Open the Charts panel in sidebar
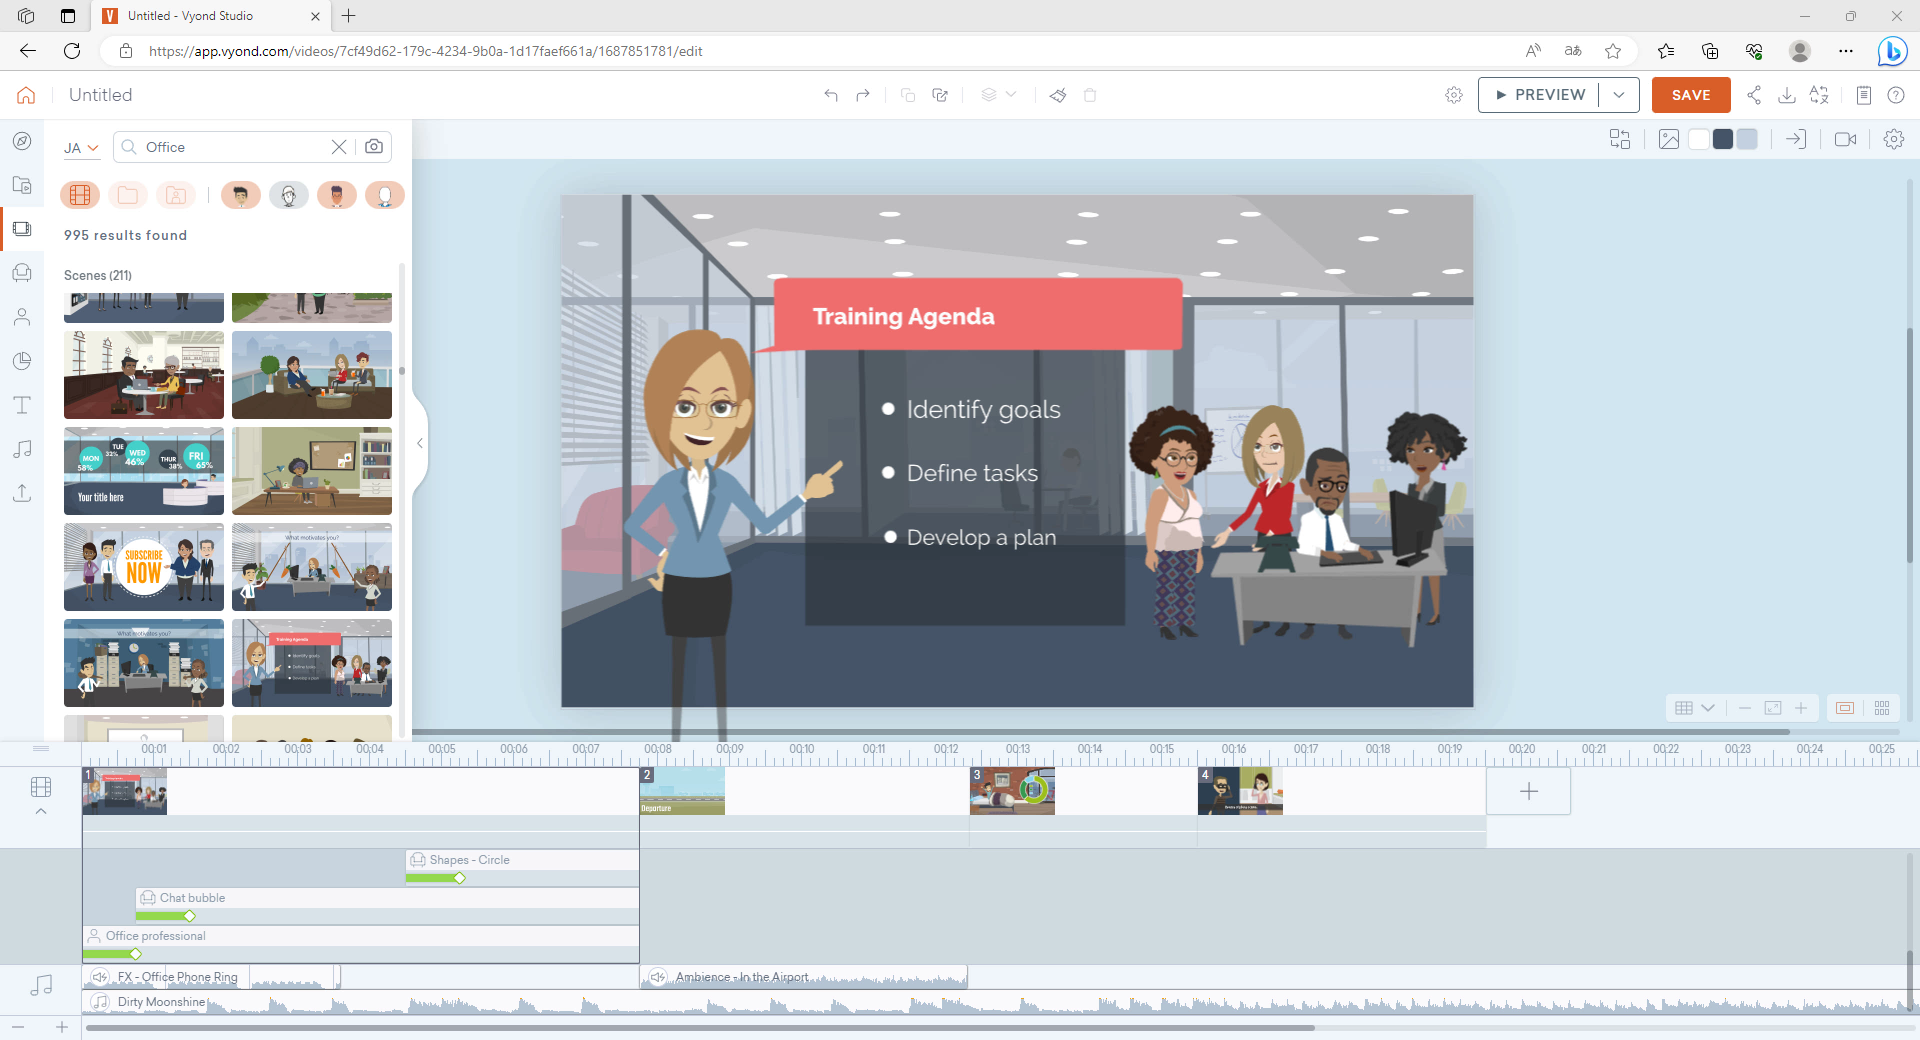This screenshot has height=1040, width=1920. pyautogui.click(x=22, y=361)
